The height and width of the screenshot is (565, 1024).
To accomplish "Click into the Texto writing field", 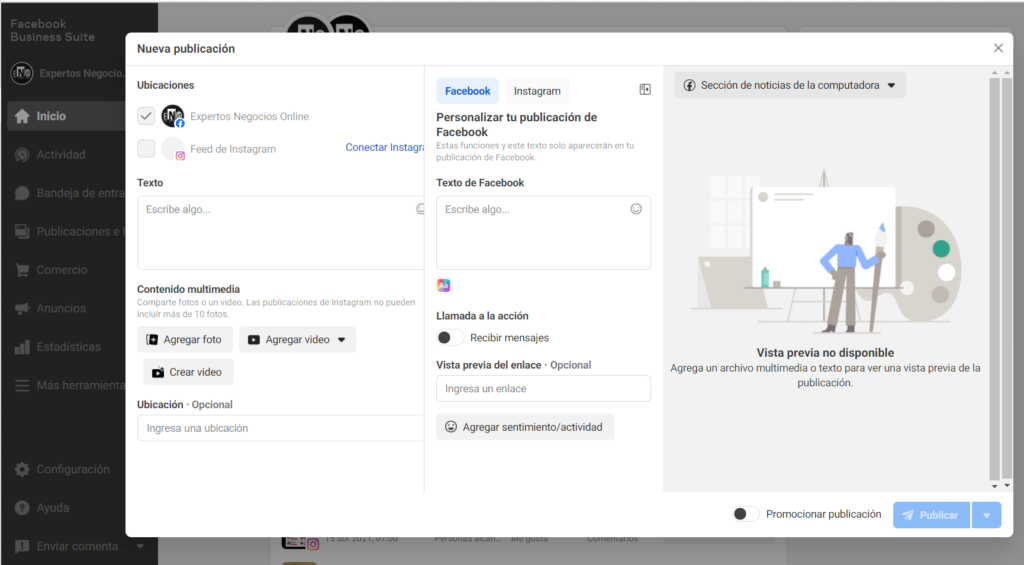I will (x=280, y=233).
